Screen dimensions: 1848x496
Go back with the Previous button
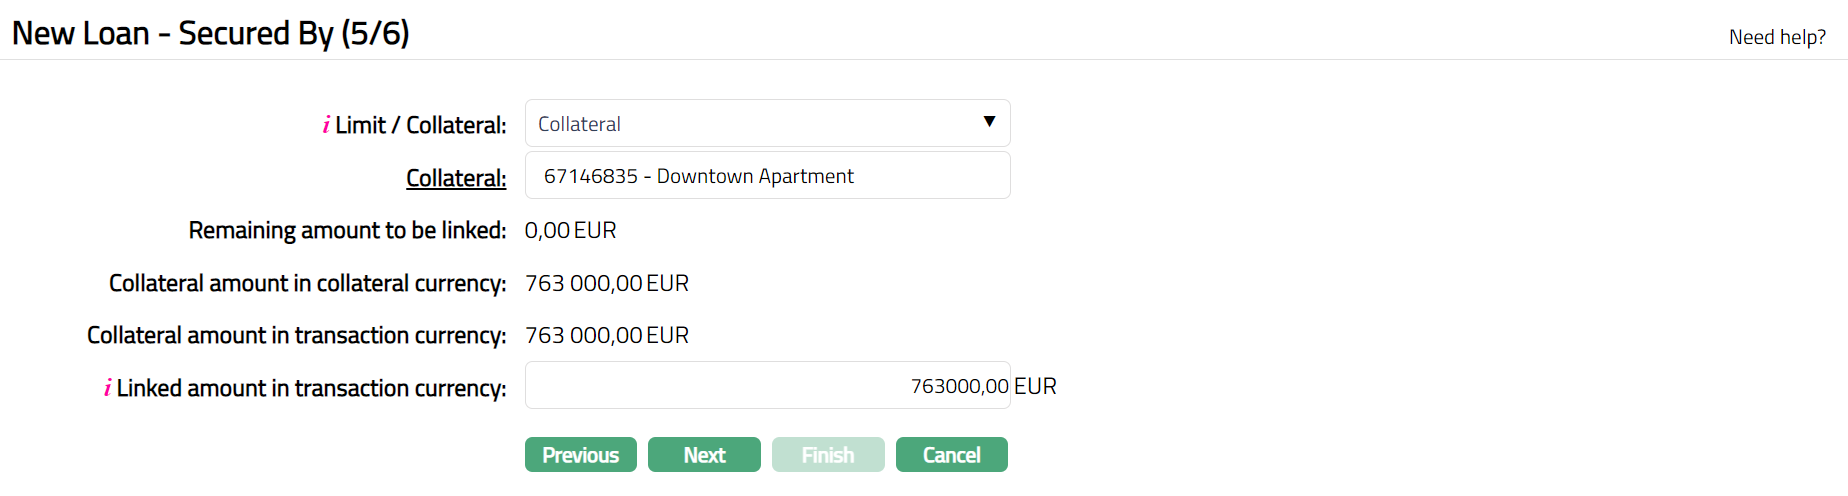pyautogui.click(x=580, y=455)
